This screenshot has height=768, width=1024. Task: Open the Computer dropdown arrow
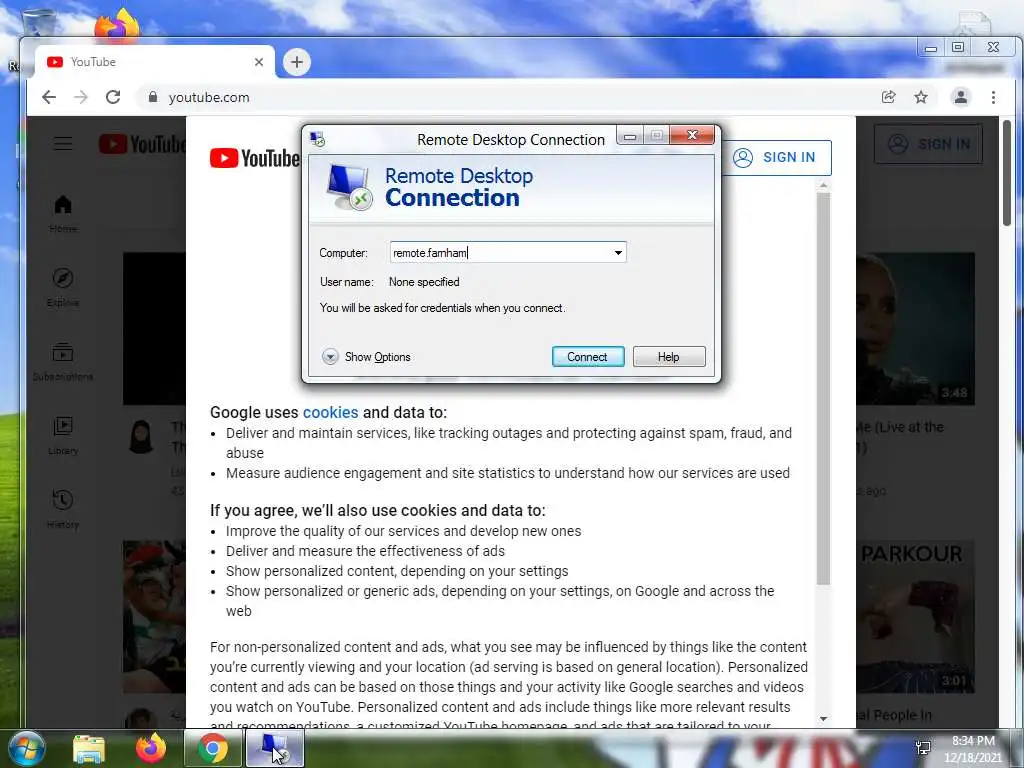[618, 253]
